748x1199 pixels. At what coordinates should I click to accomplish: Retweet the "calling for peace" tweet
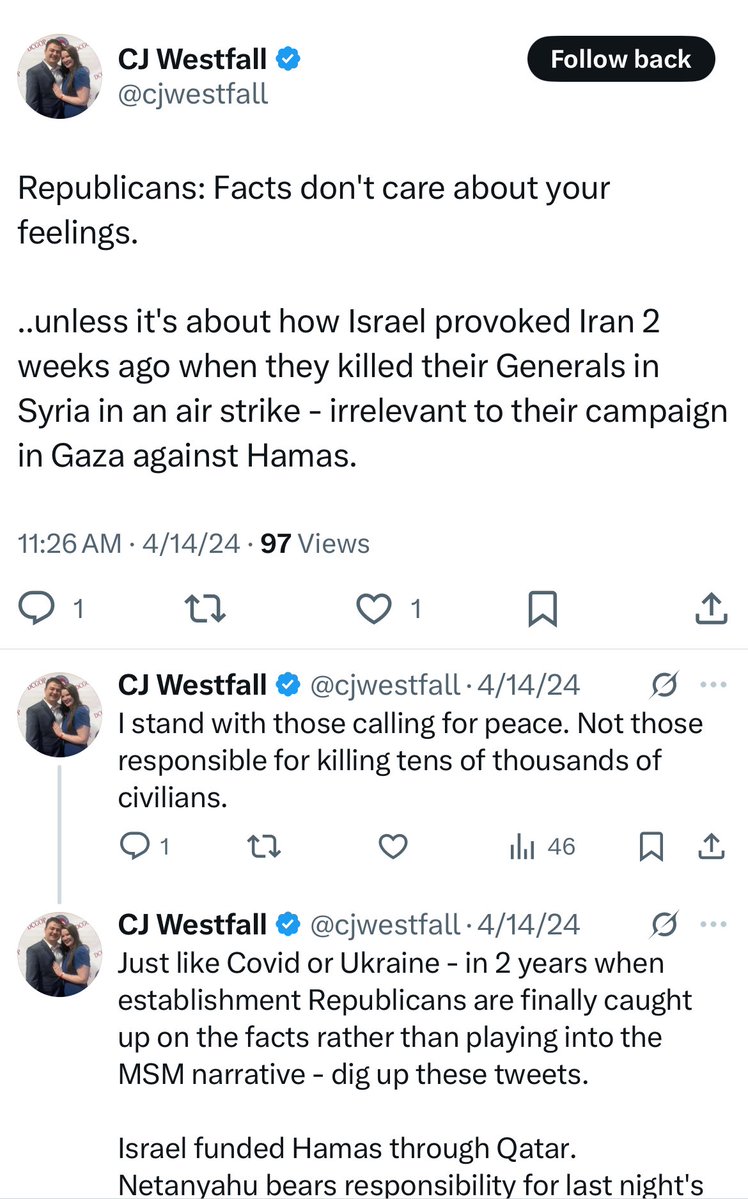click(x=263, y=847)
